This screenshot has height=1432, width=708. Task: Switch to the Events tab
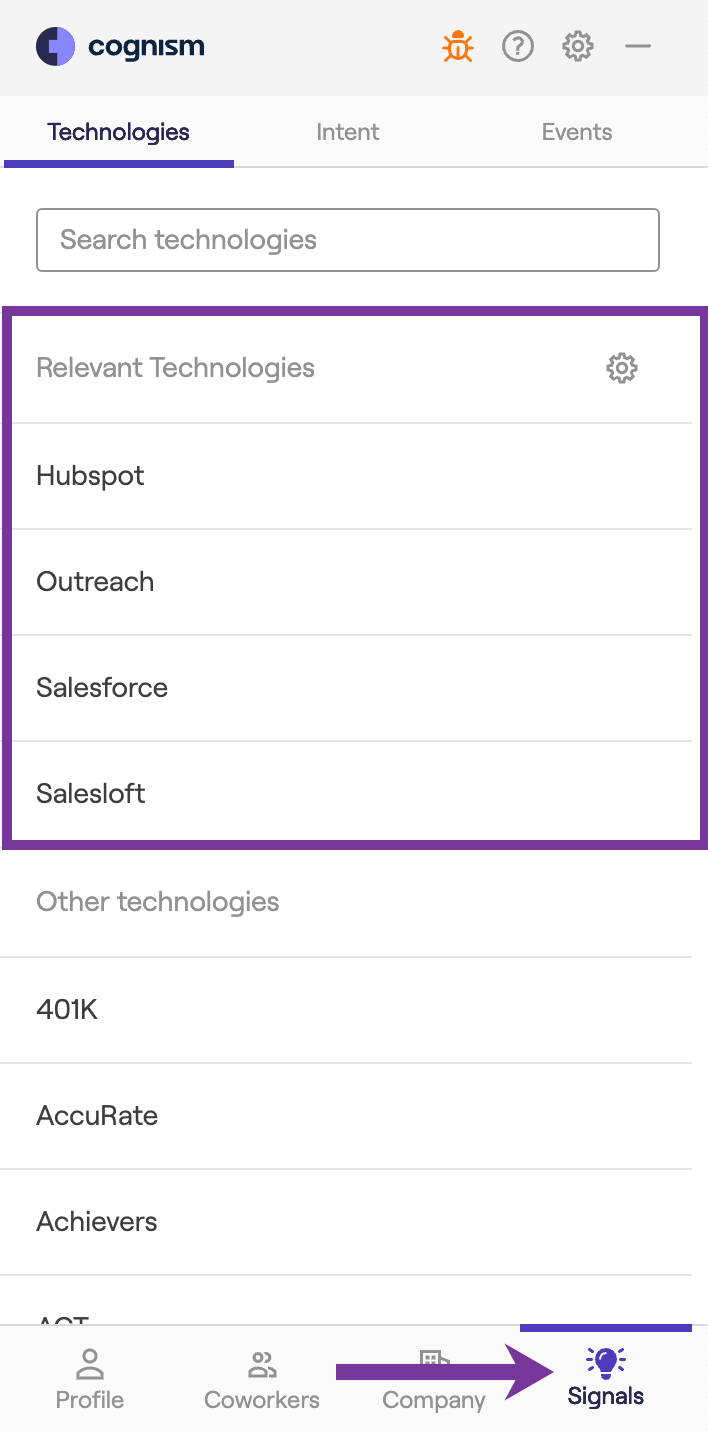(x=577, y=132)
